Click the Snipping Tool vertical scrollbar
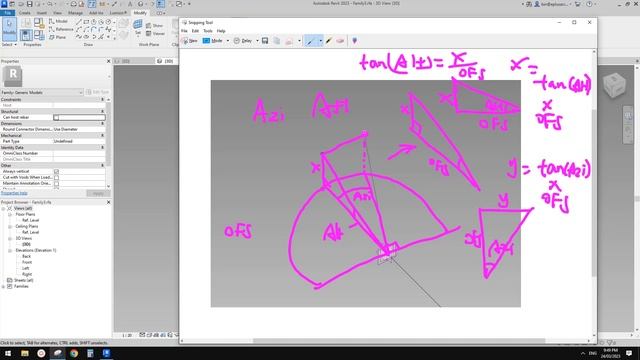The width and height of the screenshot is (640, 360). click(594, 193)
